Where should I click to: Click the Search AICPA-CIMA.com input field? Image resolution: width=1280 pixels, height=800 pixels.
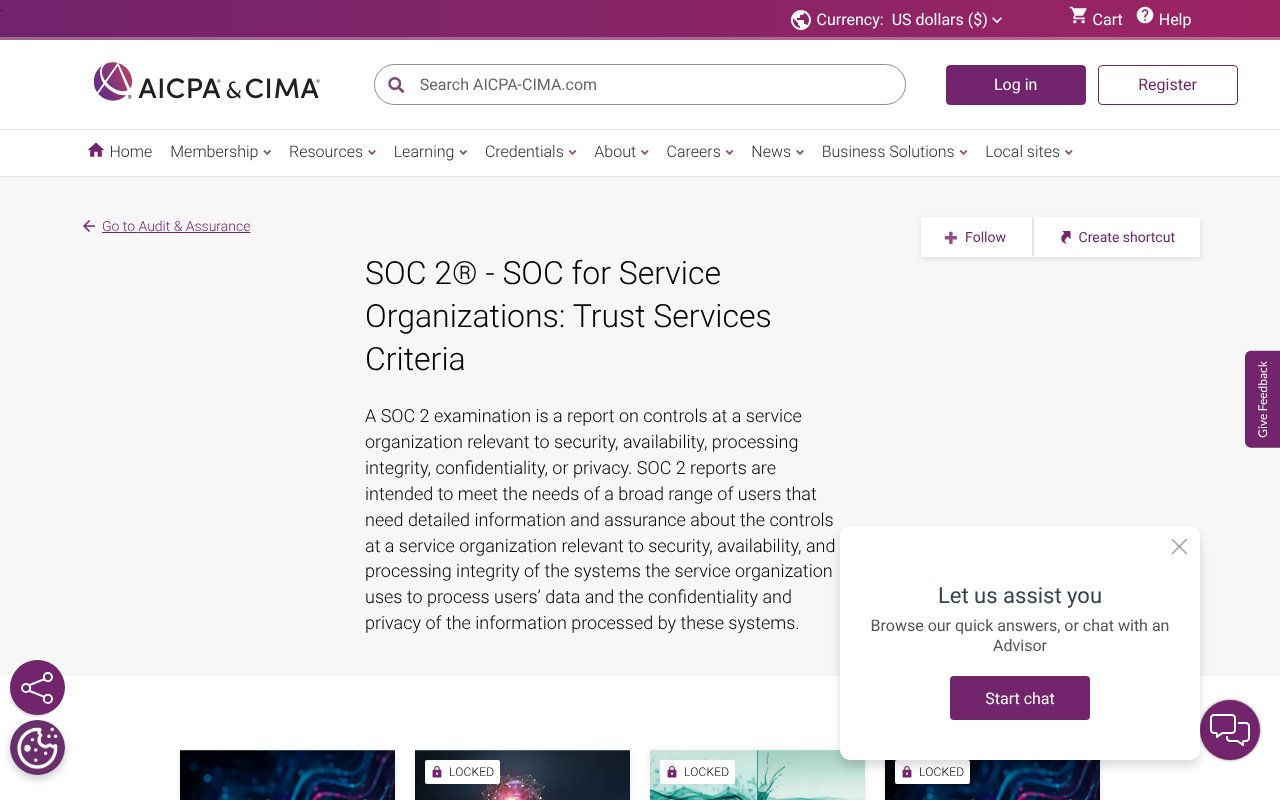[639, 85]
